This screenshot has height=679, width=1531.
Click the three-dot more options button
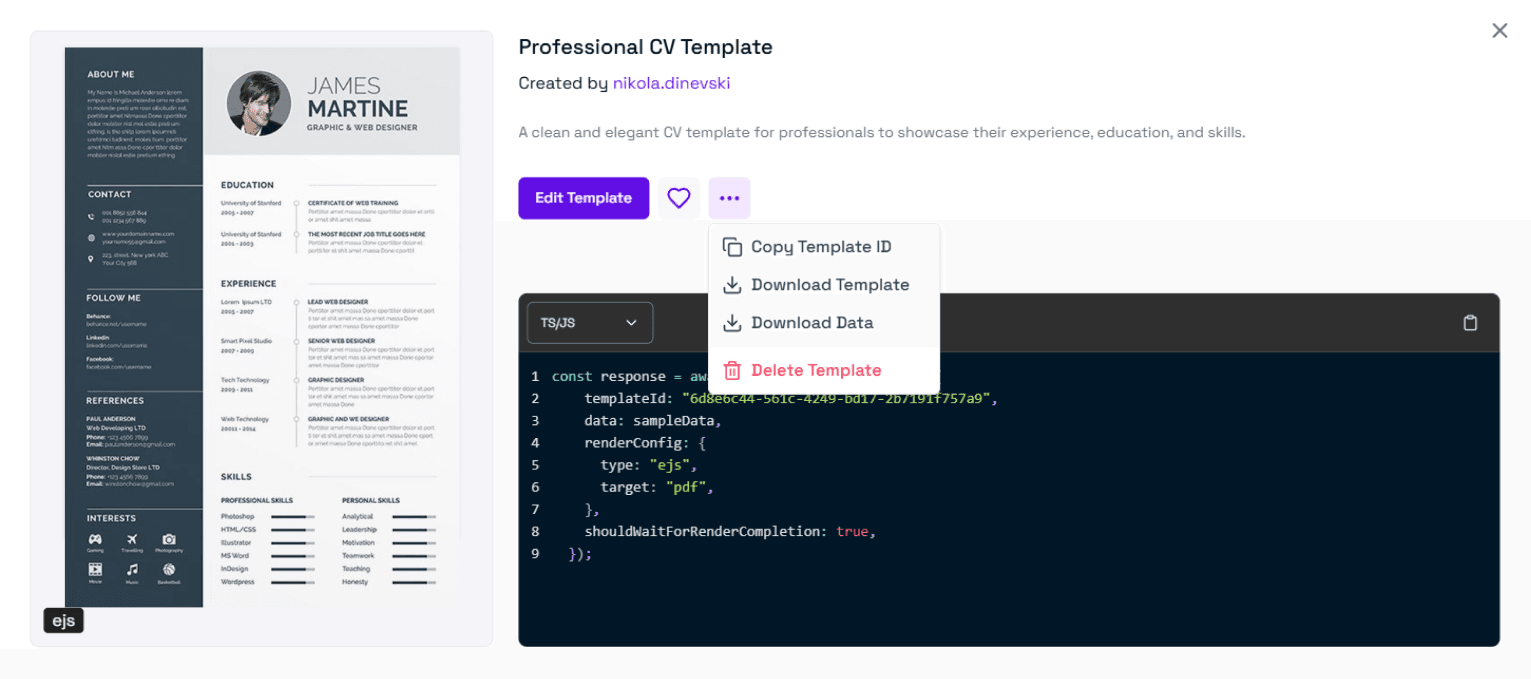tap(729, 198)
